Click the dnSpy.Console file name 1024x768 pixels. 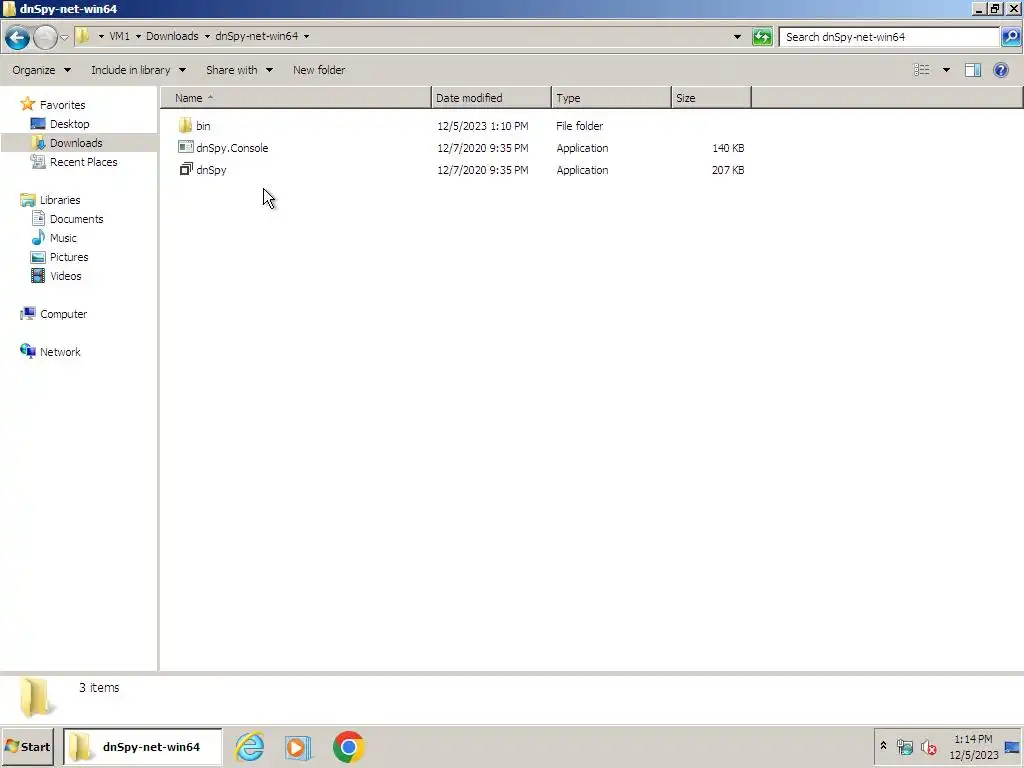click(x=232, y=148)
